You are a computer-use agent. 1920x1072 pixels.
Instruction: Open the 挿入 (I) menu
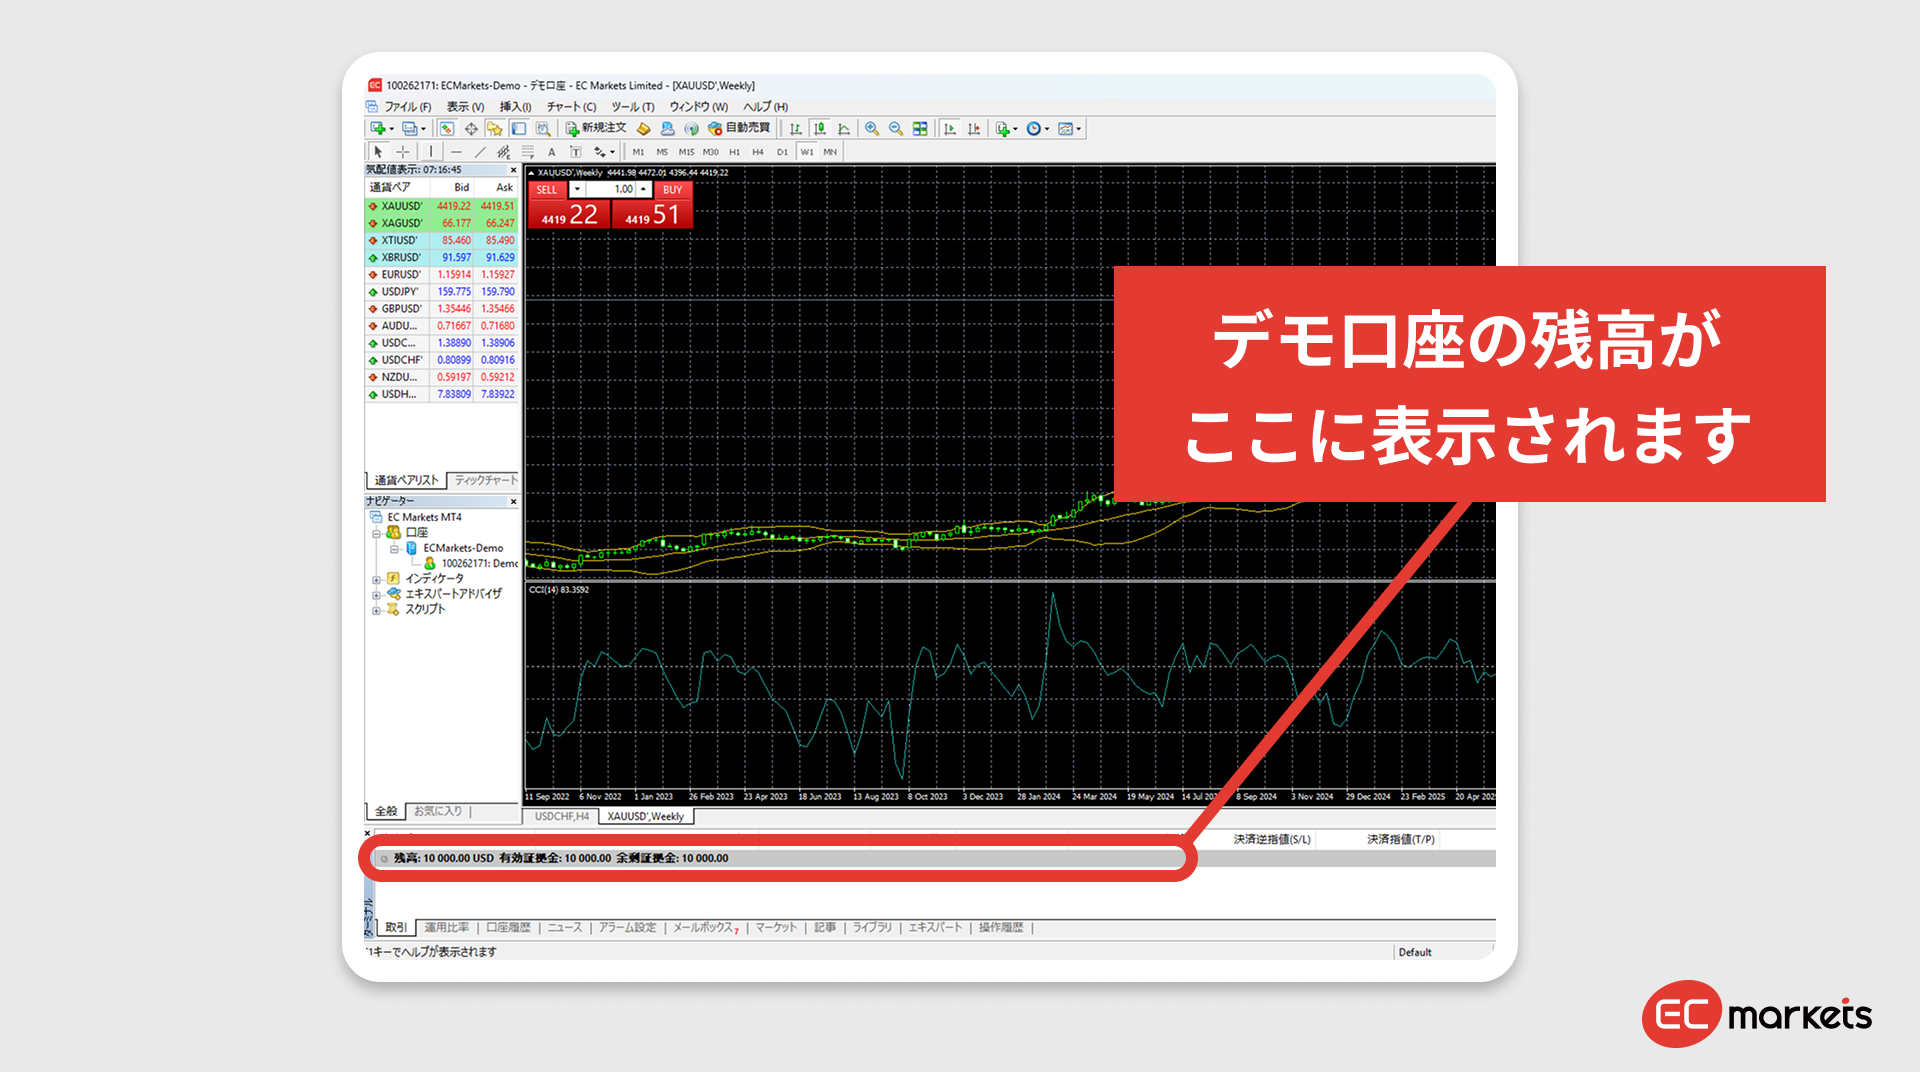(x=515, y=107)
